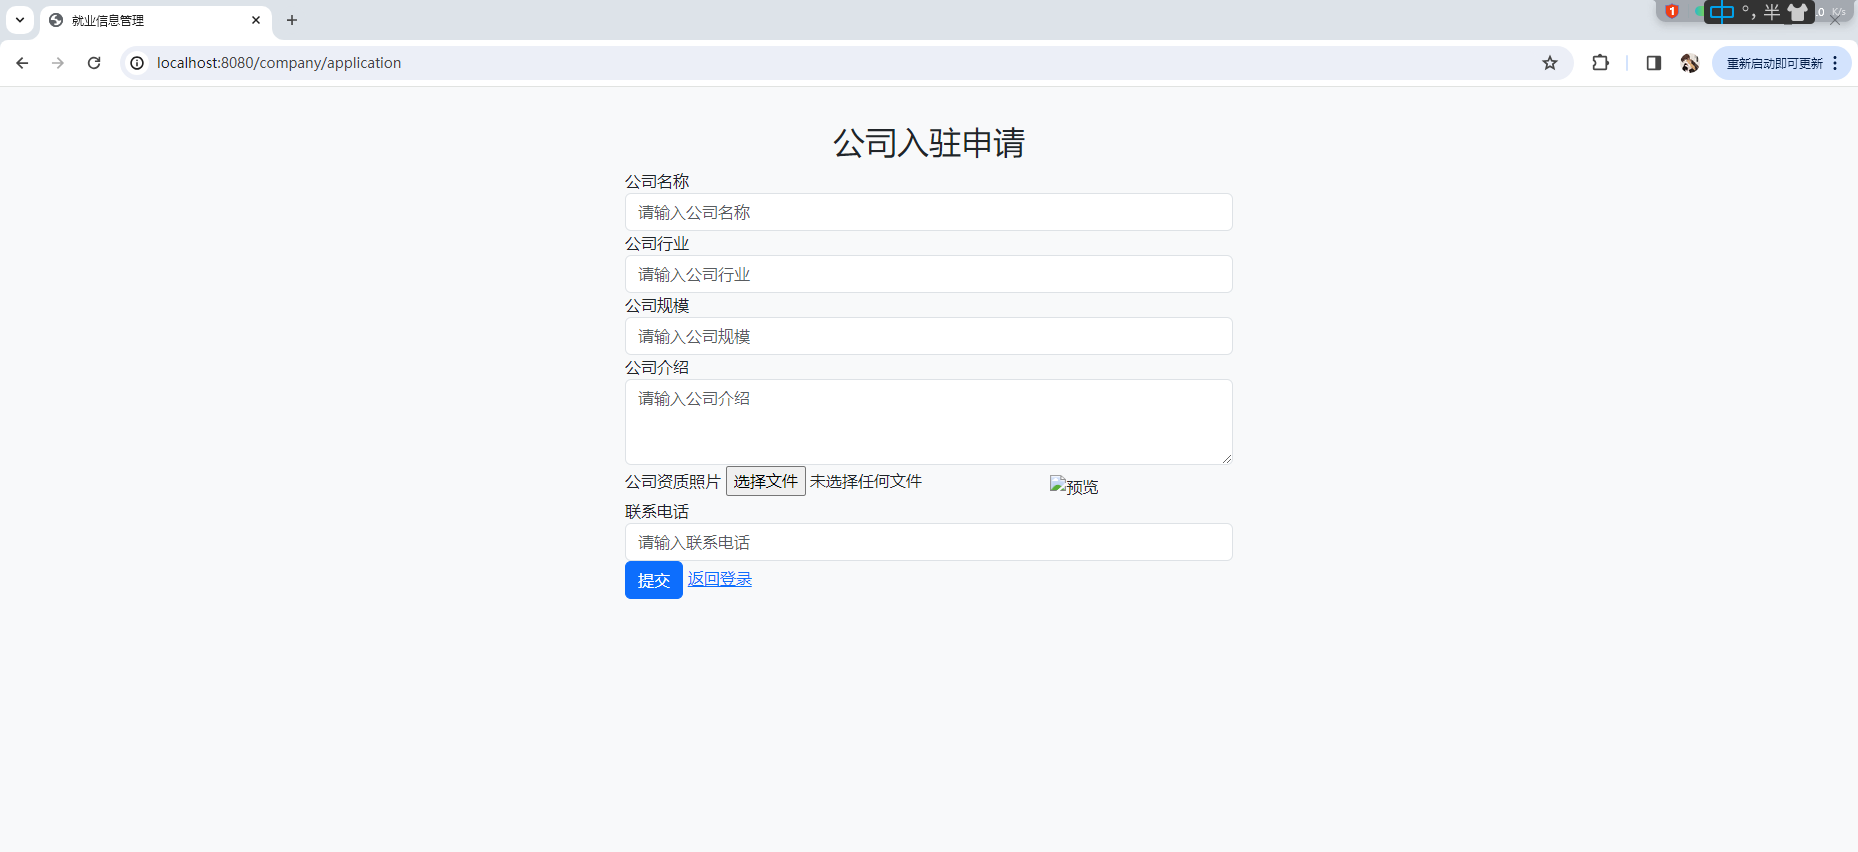Viewport: 1858px width, 852px height.
Task: Click the 公司资质照片 label
Action: point(673,482)
